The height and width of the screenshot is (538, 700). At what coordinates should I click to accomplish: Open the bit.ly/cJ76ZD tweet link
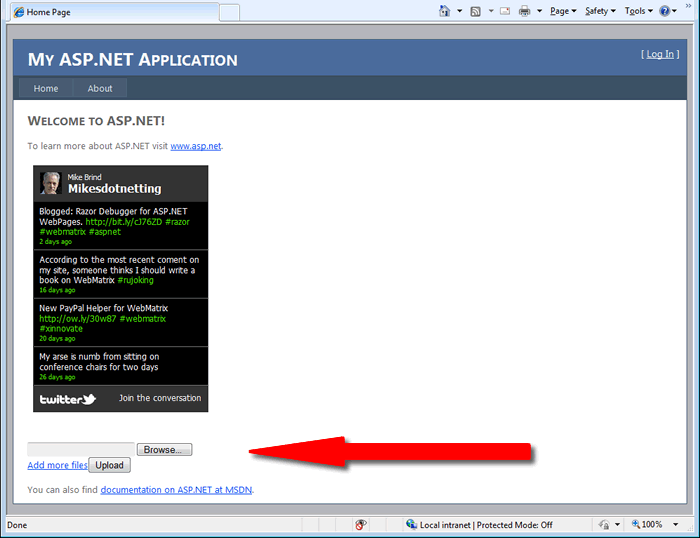124,222
